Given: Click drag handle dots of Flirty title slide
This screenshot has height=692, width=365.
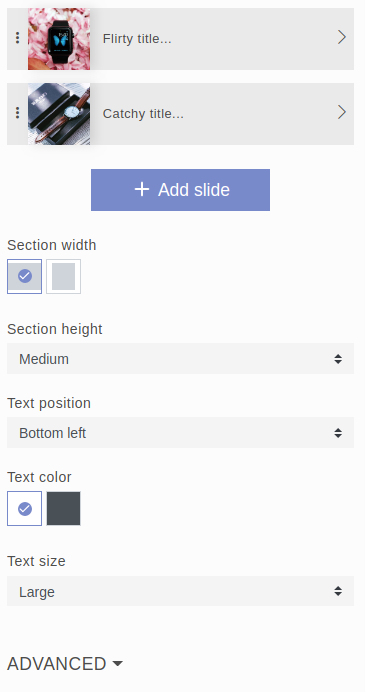Looking at the screenshot, I should [x=17, y=38].
